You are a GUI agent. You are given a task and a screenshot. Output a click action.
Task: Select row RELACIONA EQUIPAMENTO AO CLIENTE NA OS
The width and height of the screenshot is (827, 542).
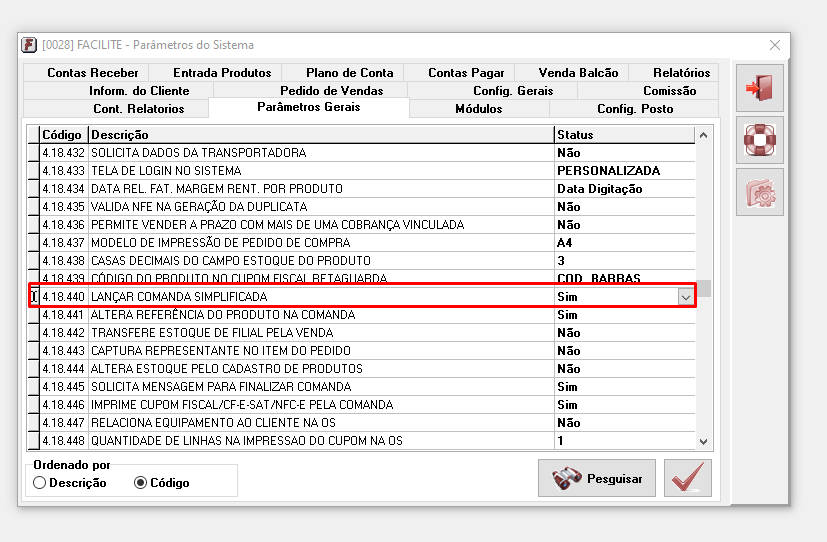[x=361, y=422]
